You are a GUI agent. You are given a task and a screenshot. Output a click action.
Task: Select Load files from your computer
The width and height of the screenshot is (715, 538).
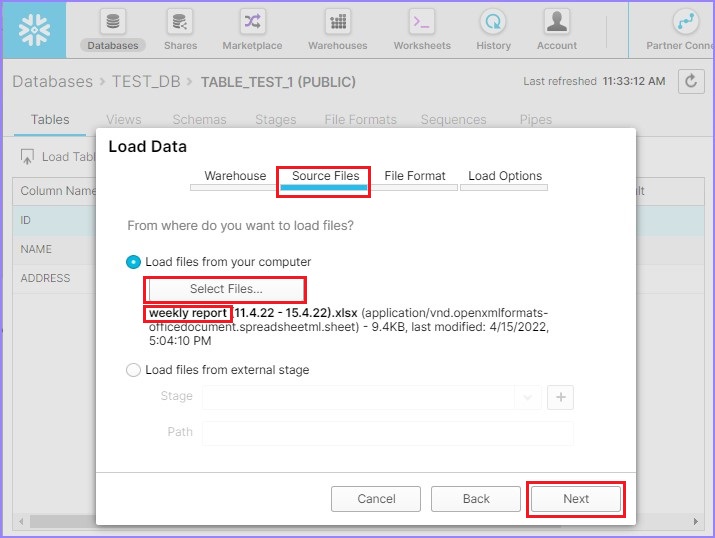pyautogui.click(x=133, y=262)
